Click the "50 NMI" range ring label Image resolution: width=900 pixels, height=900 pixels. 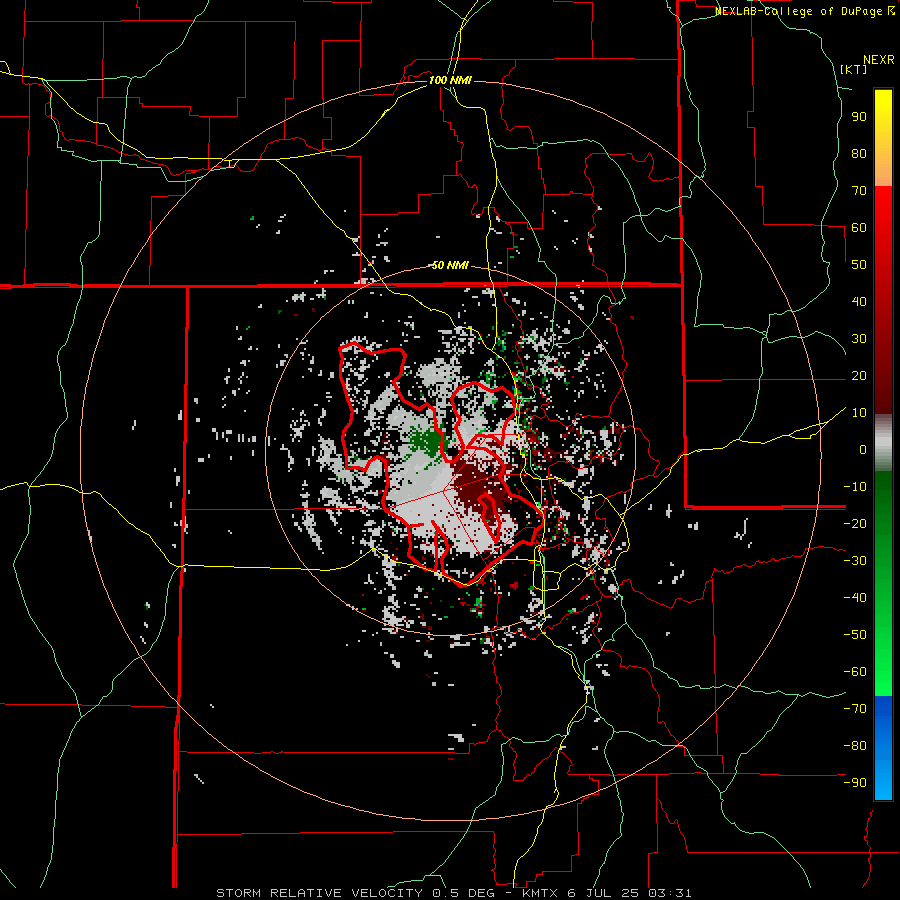tap(450, 265)
